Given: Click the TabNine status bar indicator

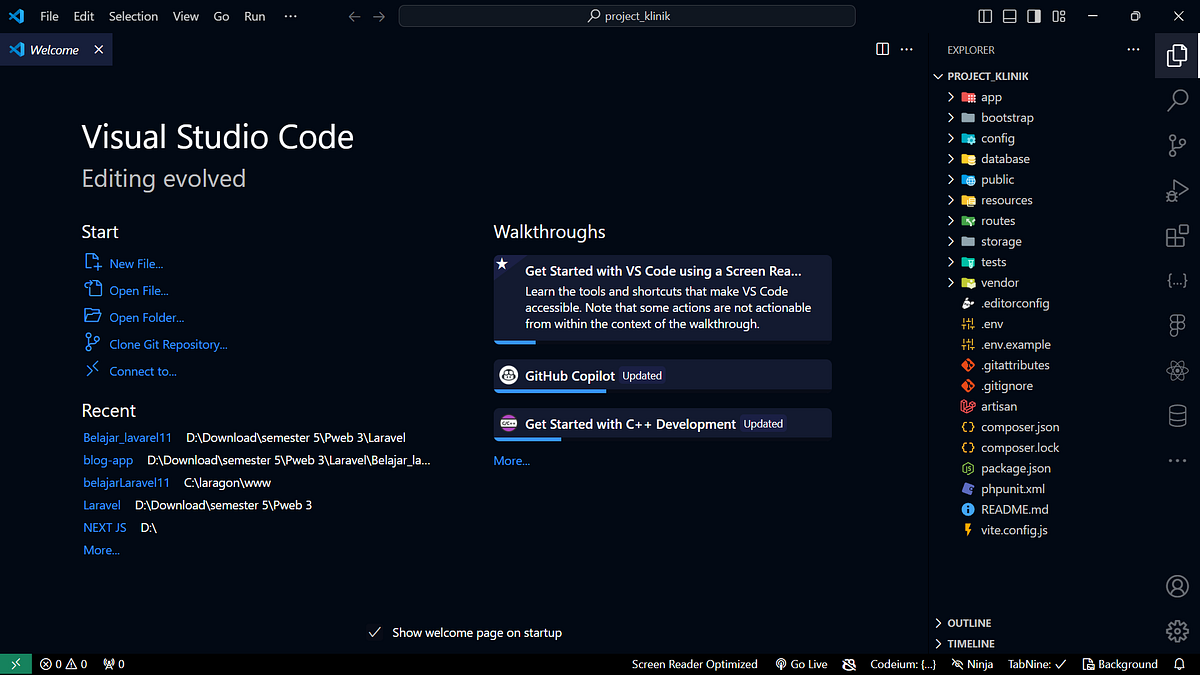Looking at the screenshot, I should 1035,663.
